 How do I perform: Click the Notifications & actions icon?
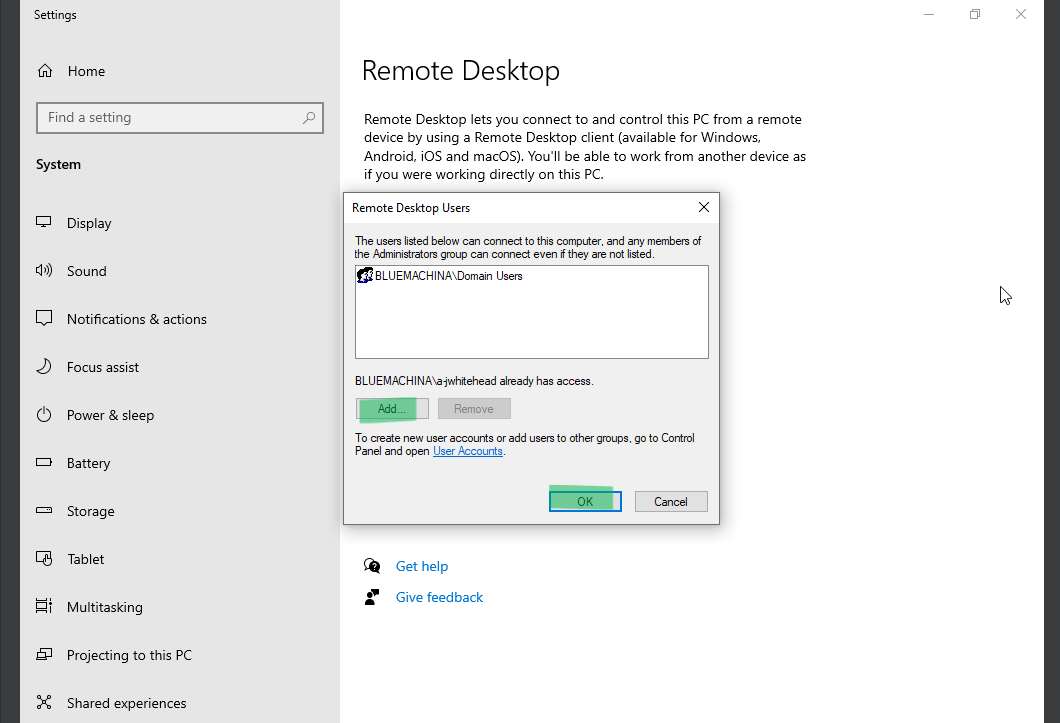(44, 319)
